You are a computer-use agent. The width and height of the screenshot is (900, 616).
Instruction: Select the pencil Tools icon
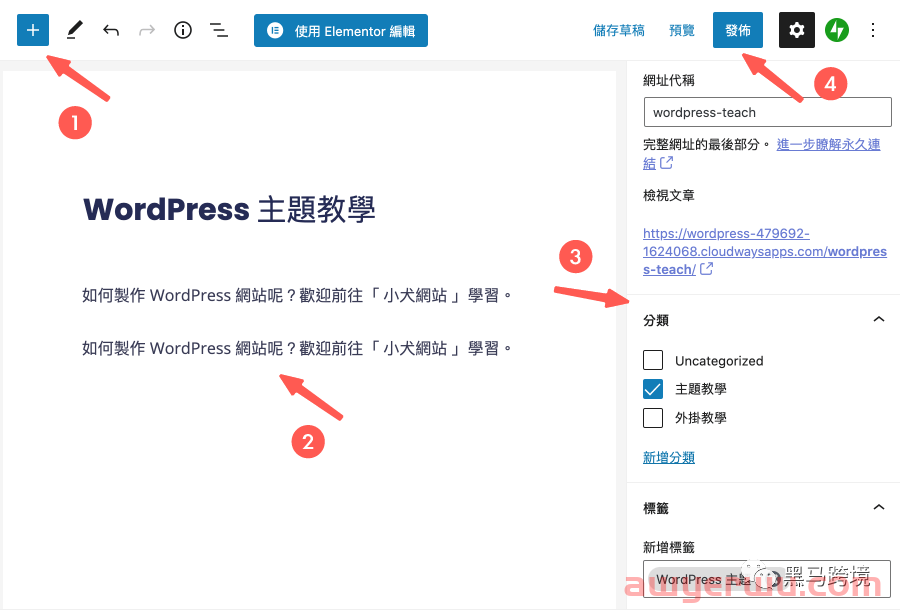point(75,30)
